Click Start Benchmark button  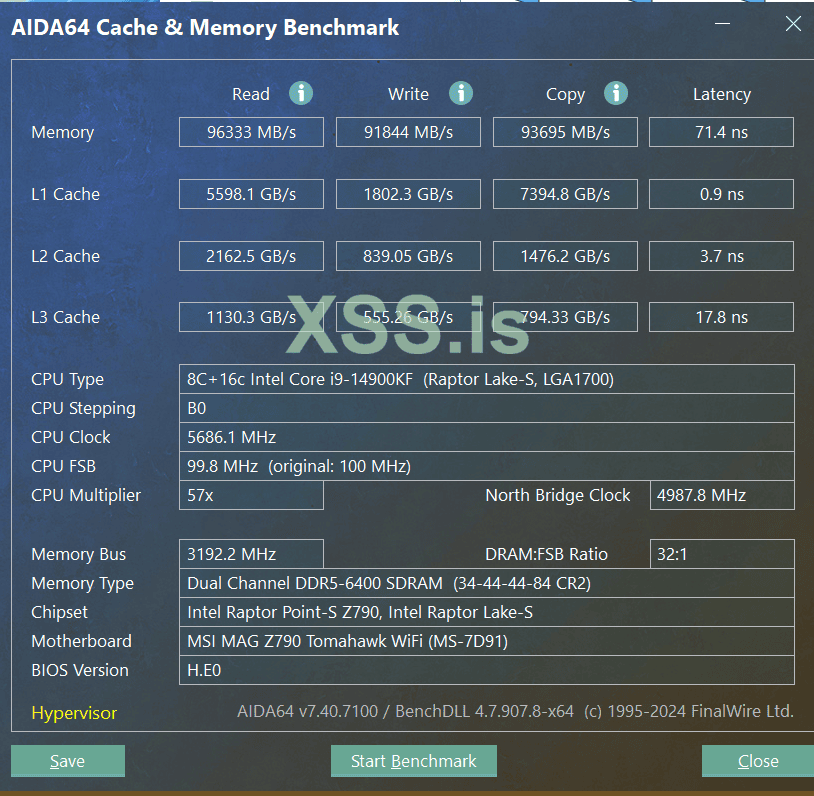414,761
